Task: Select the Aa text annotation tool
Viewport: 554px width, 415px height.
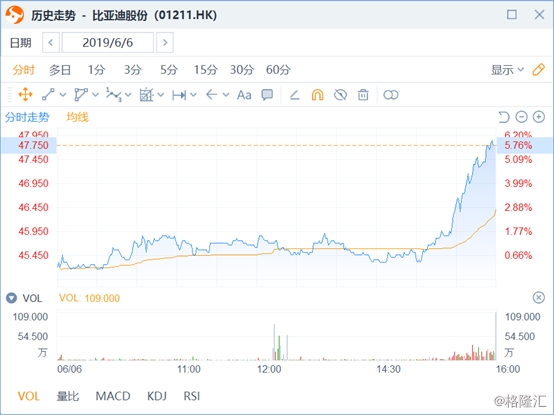Action: 244,95
